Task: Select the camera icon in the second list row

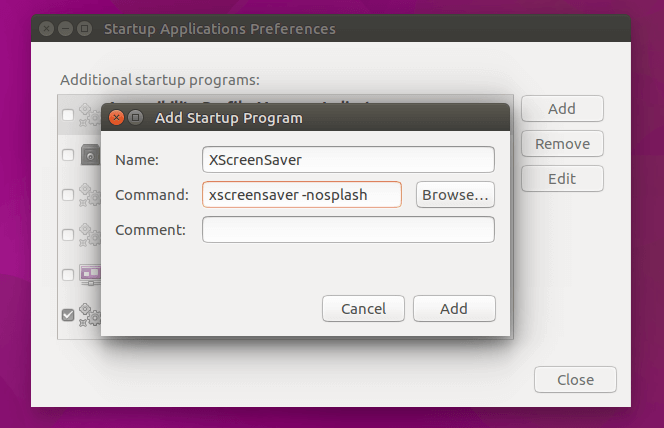Action: pyautogui.click(x=89, y=155)
